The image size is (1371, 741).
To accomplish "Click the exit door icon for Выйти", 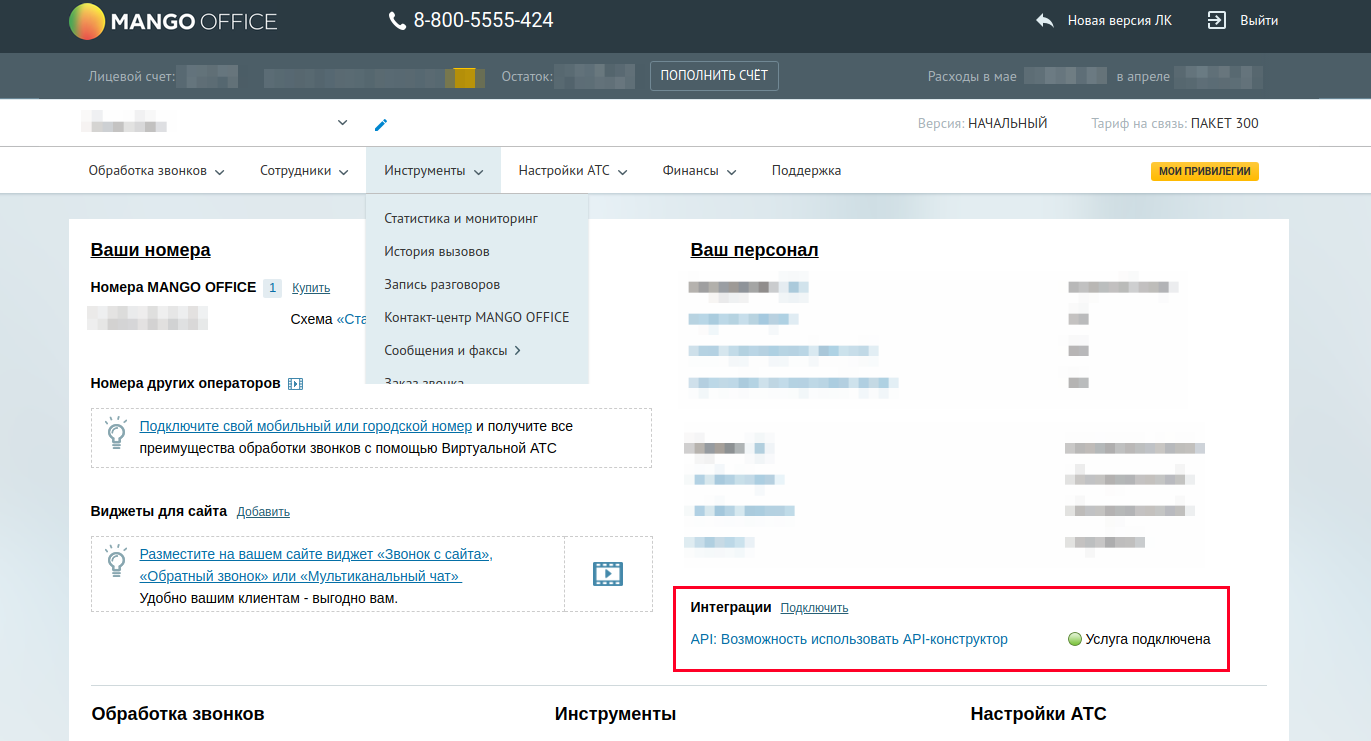I will [x=1217, y=20].
